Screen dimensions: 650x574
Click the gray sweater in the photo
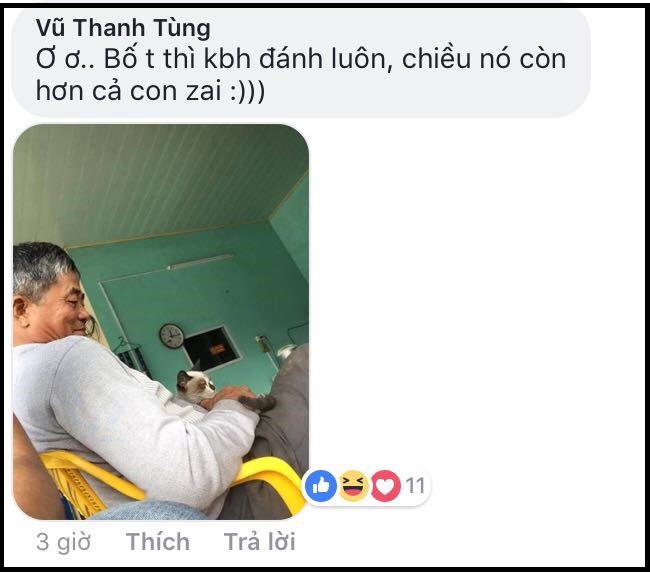point(124,419)
